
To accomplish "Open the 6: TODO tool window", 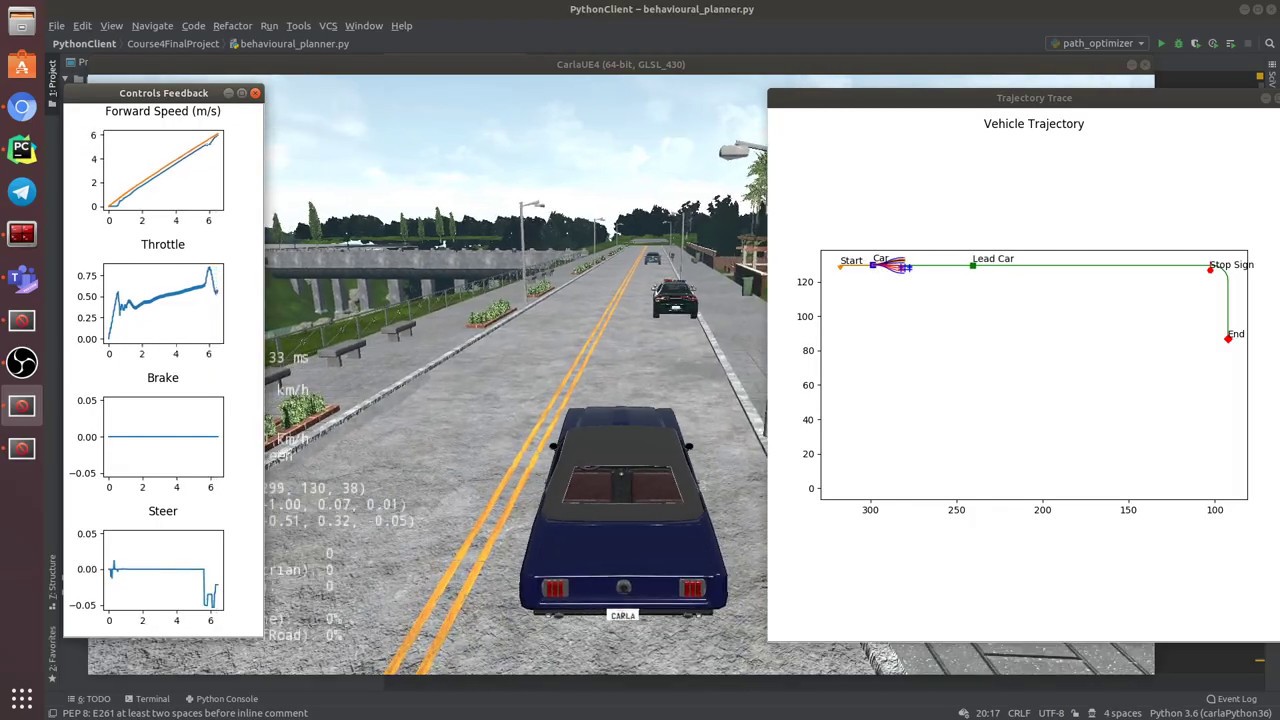I will click(88, 699).
